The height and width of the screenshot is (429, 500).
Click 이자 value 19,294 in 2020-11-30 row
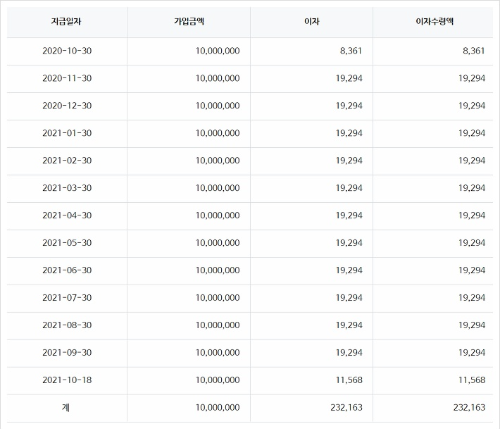(x=349, y=78)
